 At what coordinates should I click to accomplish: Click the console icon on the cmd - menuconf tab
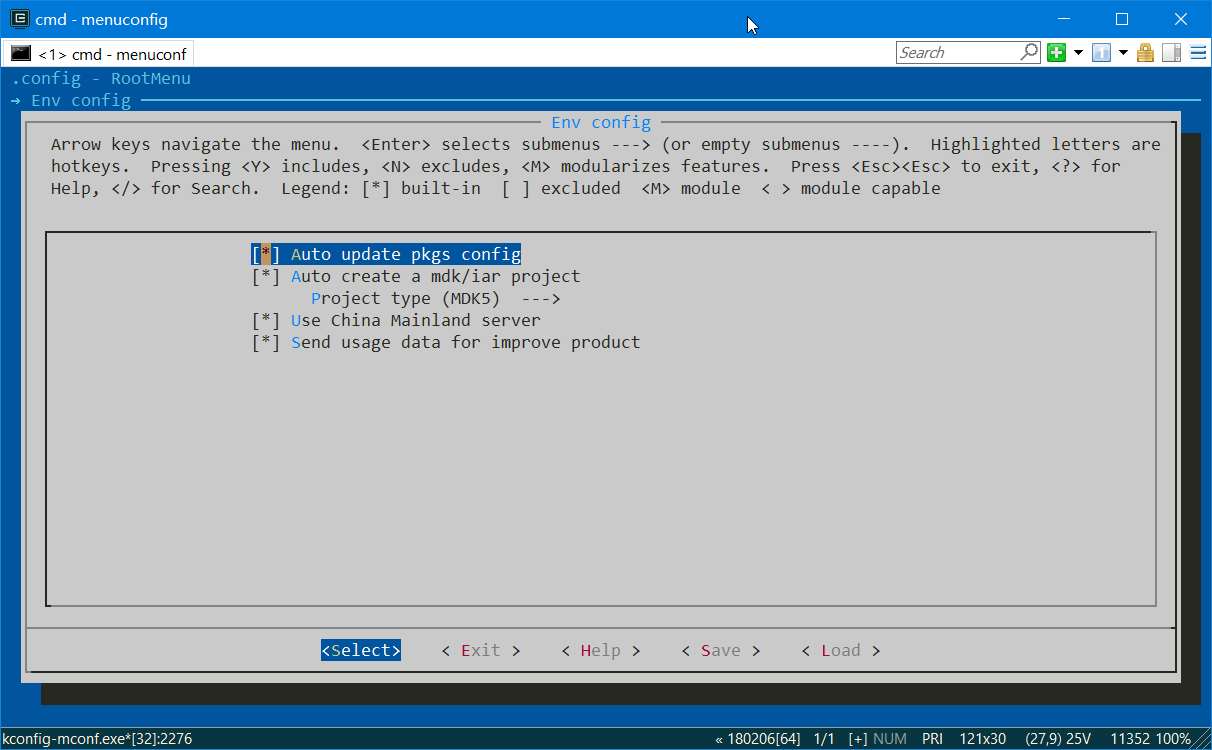[x=20, y=53]
